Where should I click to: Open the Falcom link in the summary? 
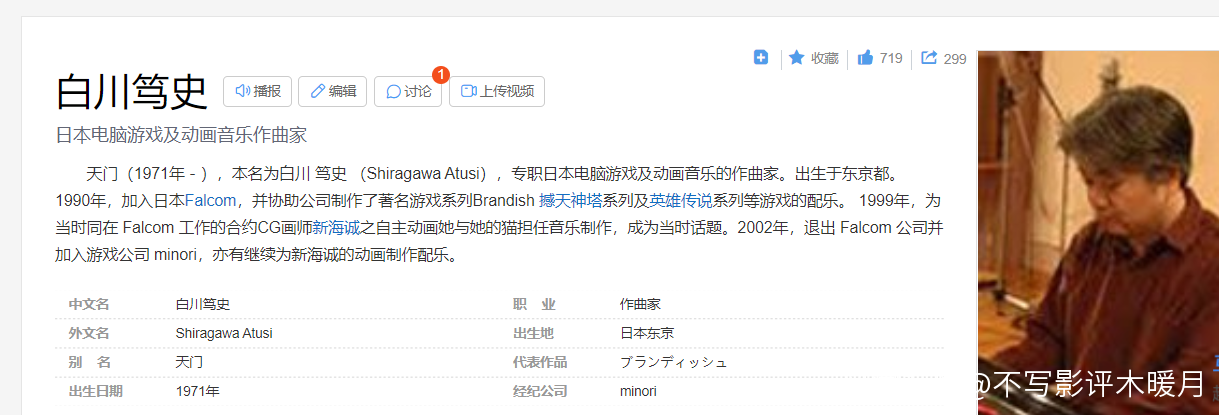click(x=210, y=200)
